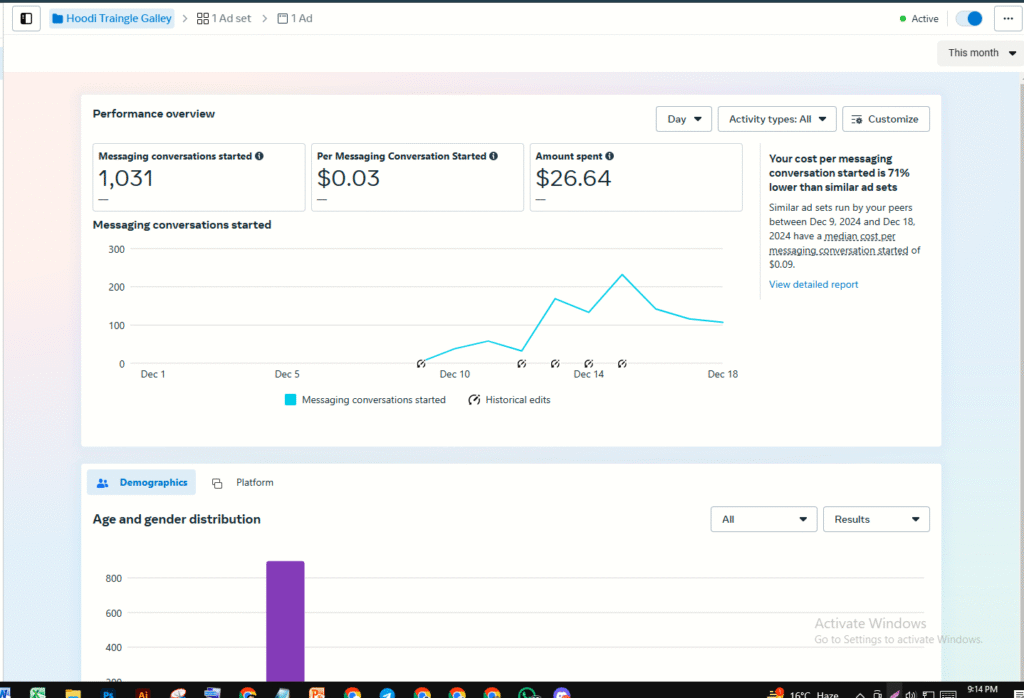Viewport: 1024px width, 698px height.
Task: Click the Hoodi Traingle Galley campaign folder icon
Action: click(56, 17)
